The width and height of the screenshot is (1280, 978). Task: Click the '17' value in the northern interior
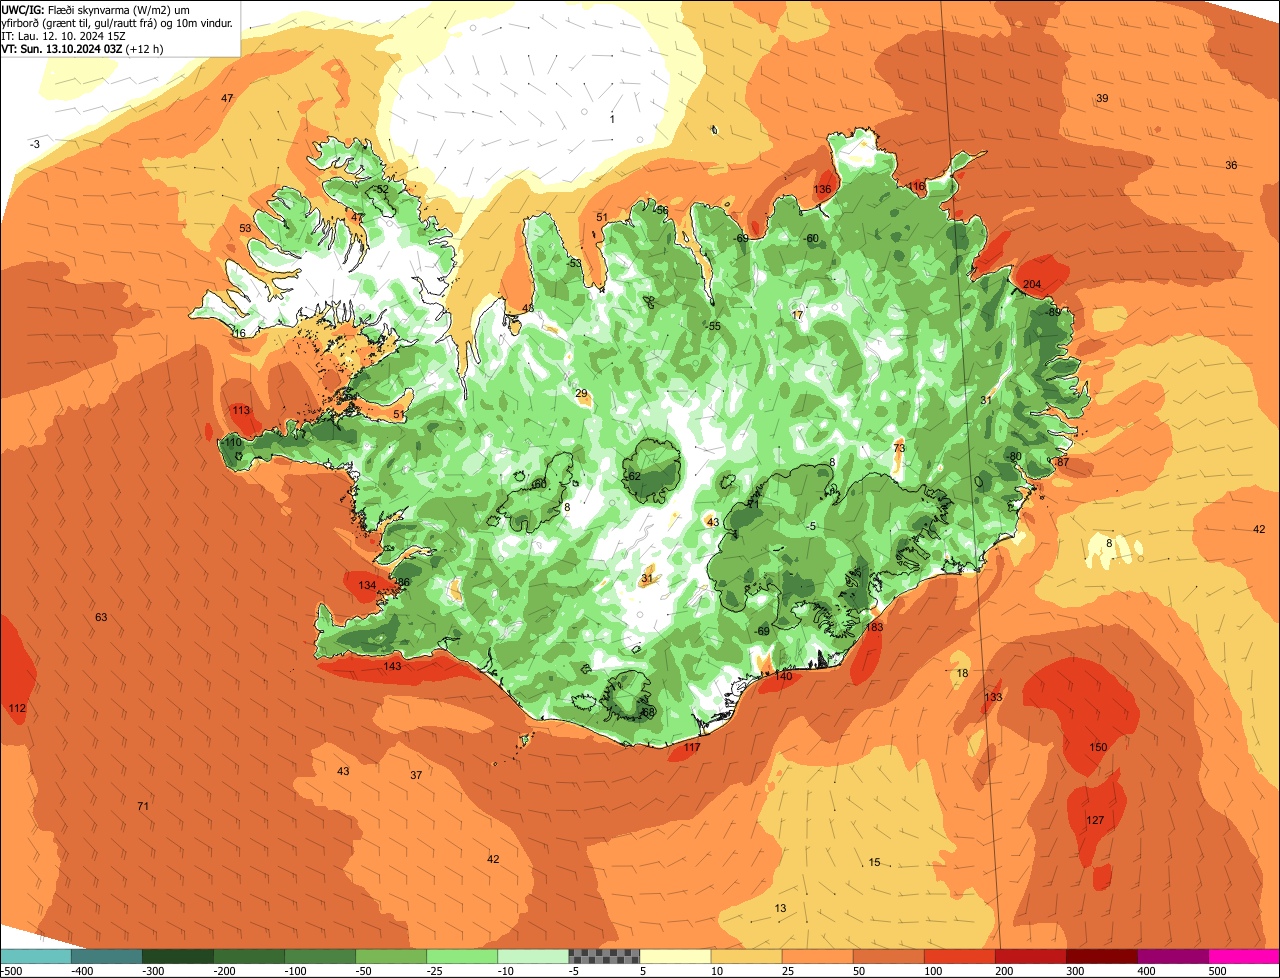(797, 315)
